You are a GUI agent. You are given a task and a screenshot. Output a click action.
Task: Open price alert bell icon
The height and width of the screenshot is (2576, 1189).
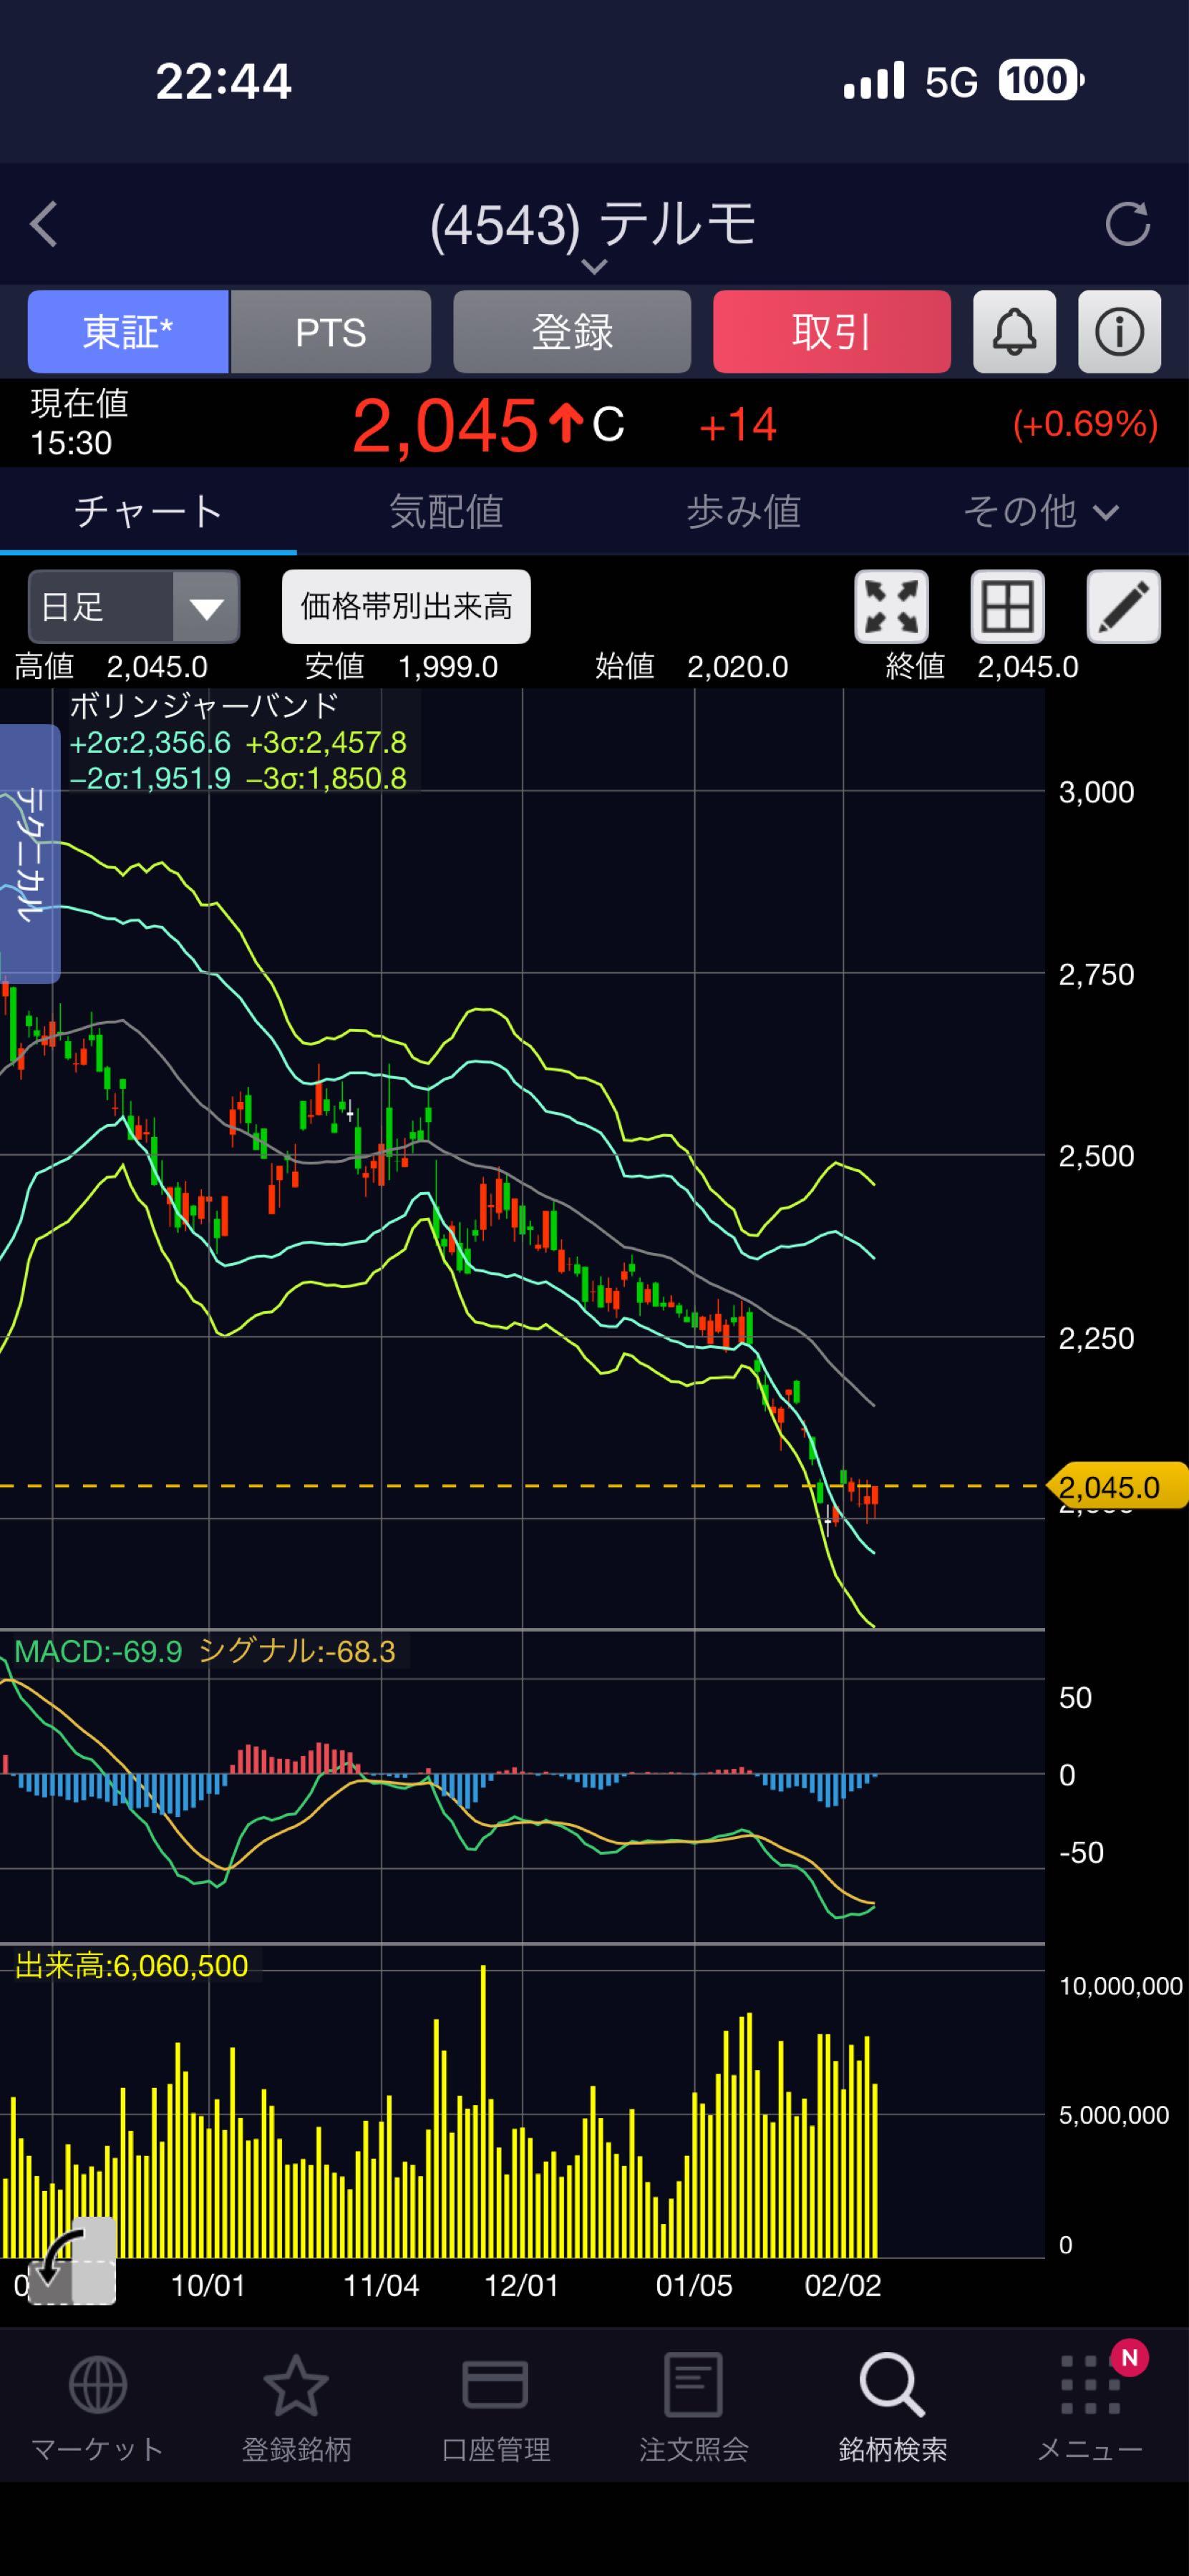(x=1014, y=332)
